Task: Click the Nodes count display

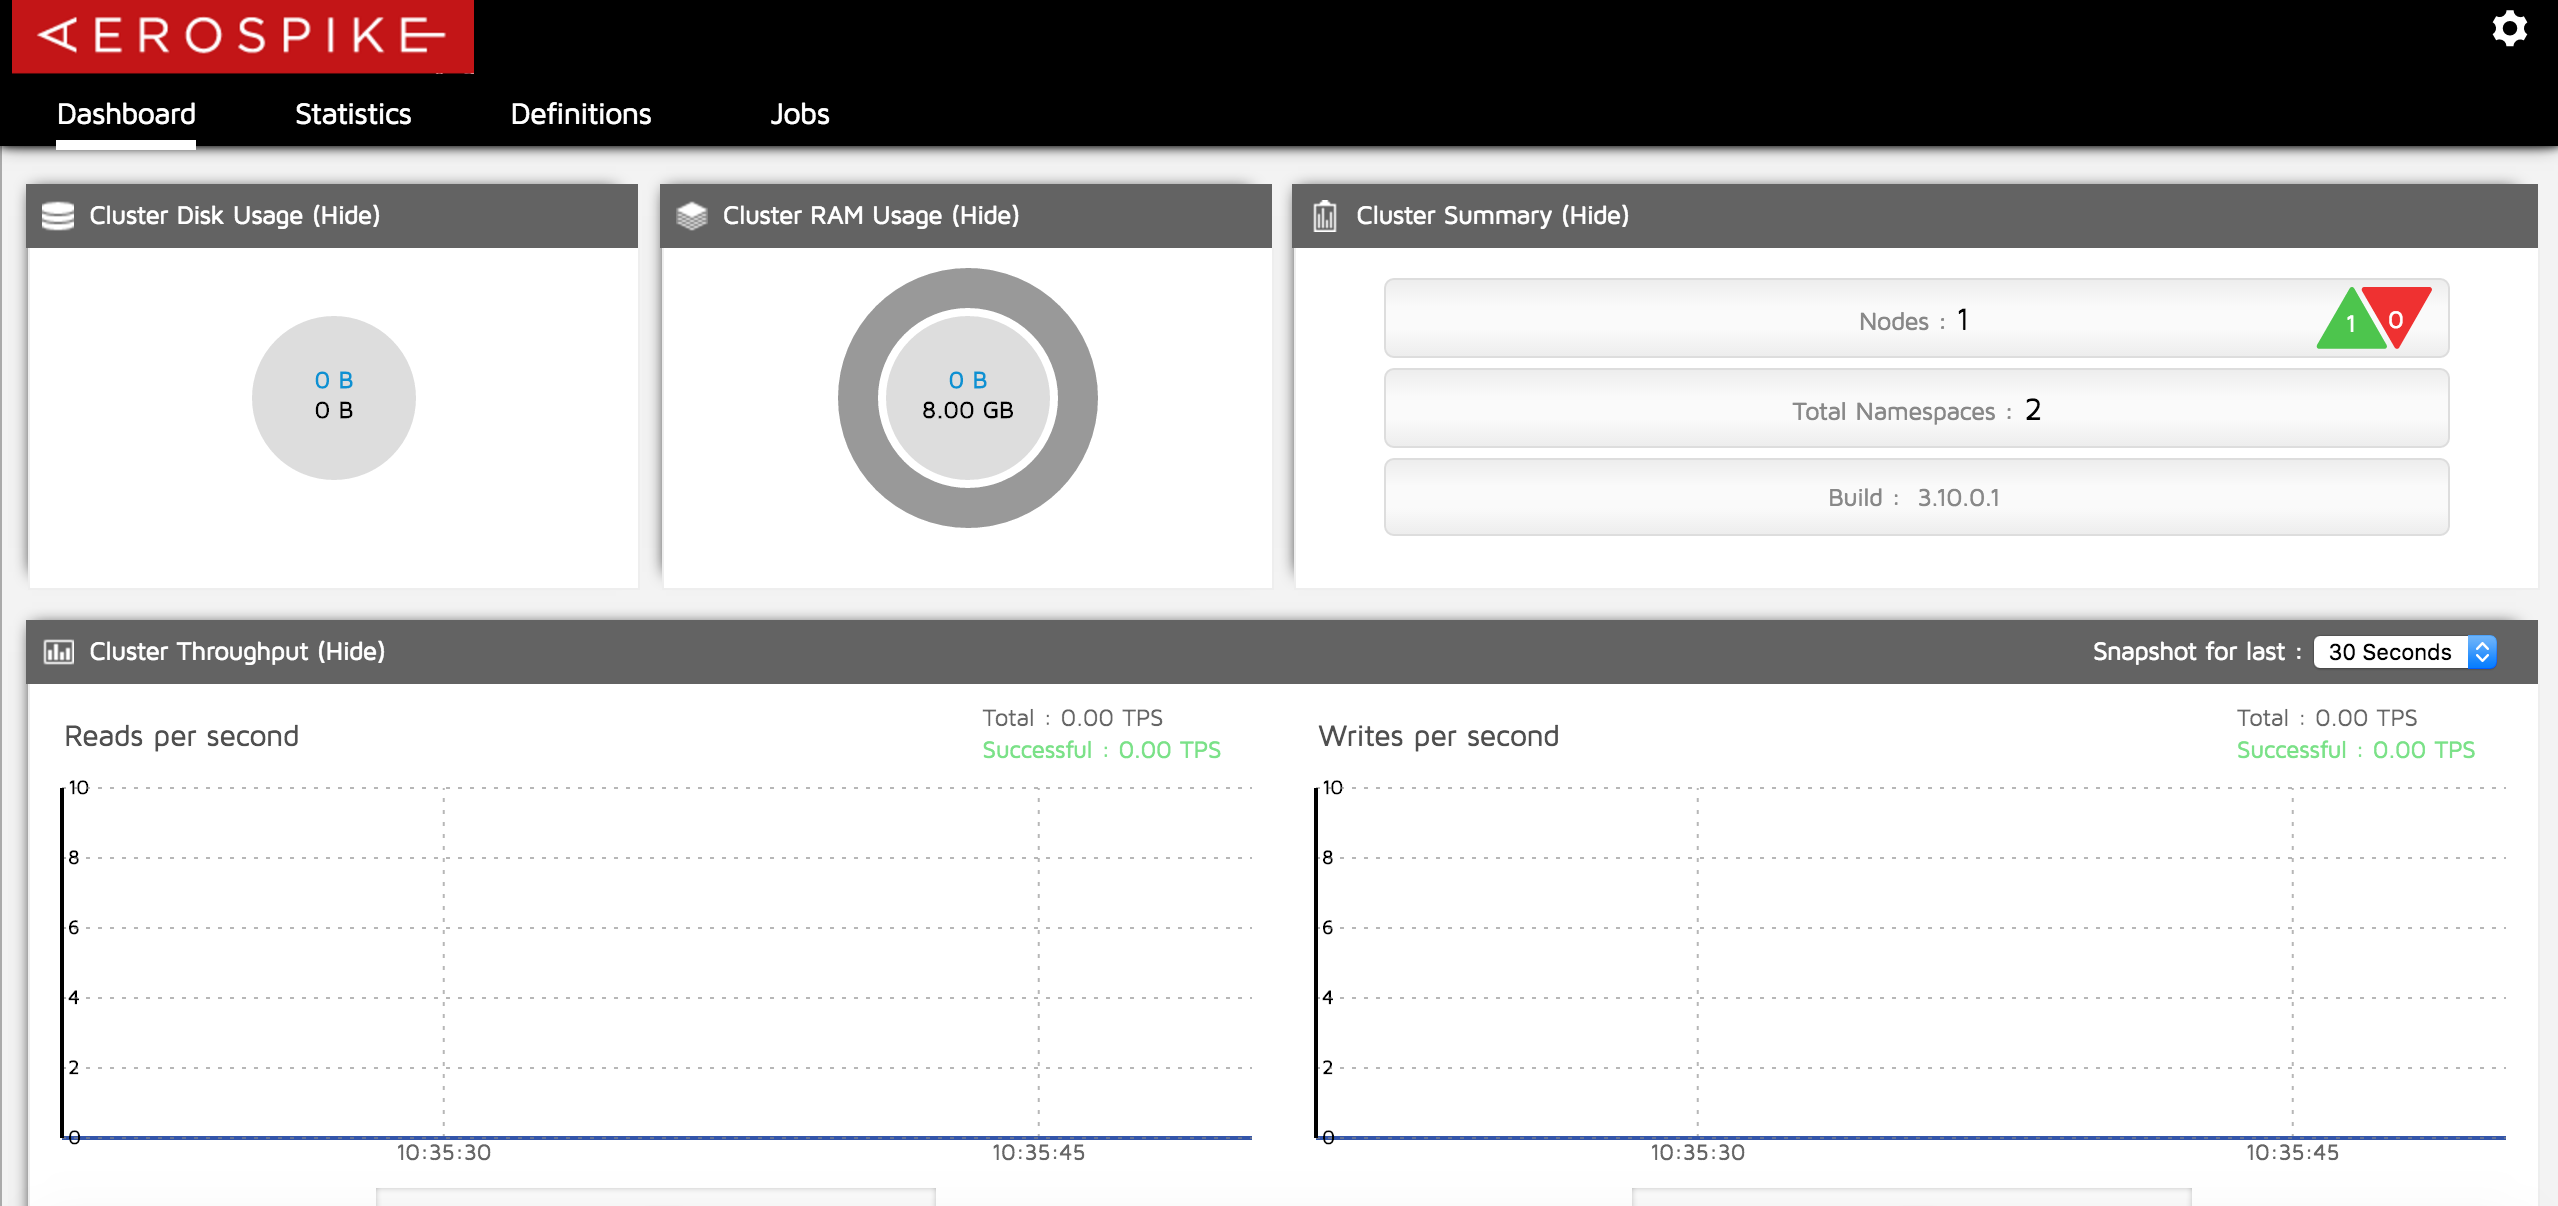Action: (1914, 320)
